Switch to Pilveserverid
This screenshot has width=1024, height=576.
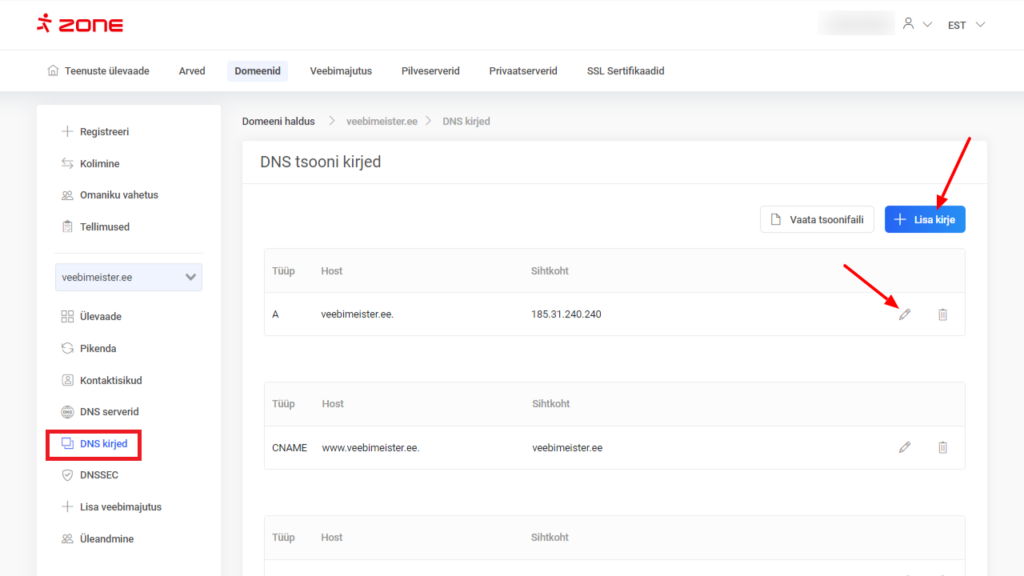point(430,71)
